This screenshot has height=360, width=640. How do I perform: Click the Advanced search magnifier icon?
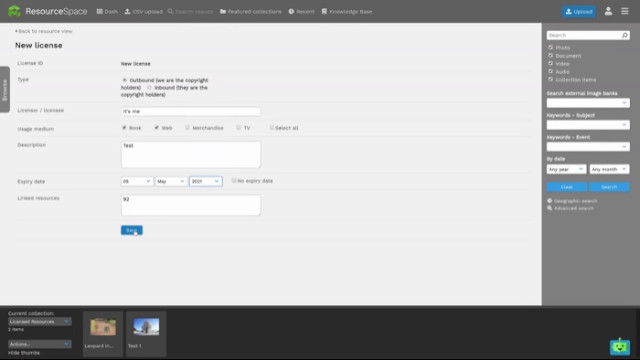point(549,208)
